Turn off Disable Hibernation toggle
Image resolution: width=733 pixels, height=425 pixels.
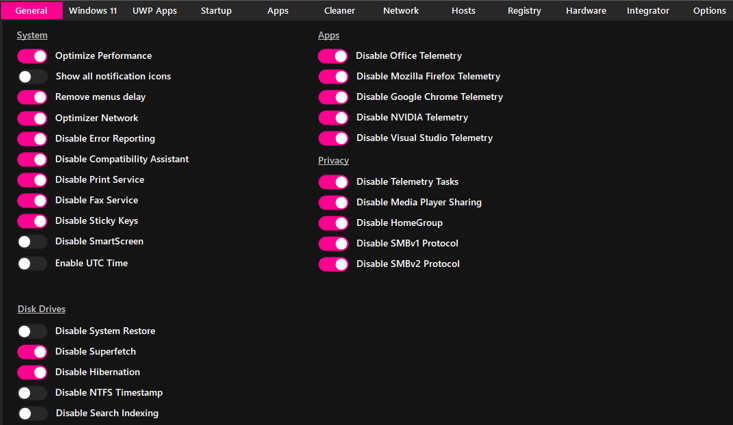pos(32,372)
